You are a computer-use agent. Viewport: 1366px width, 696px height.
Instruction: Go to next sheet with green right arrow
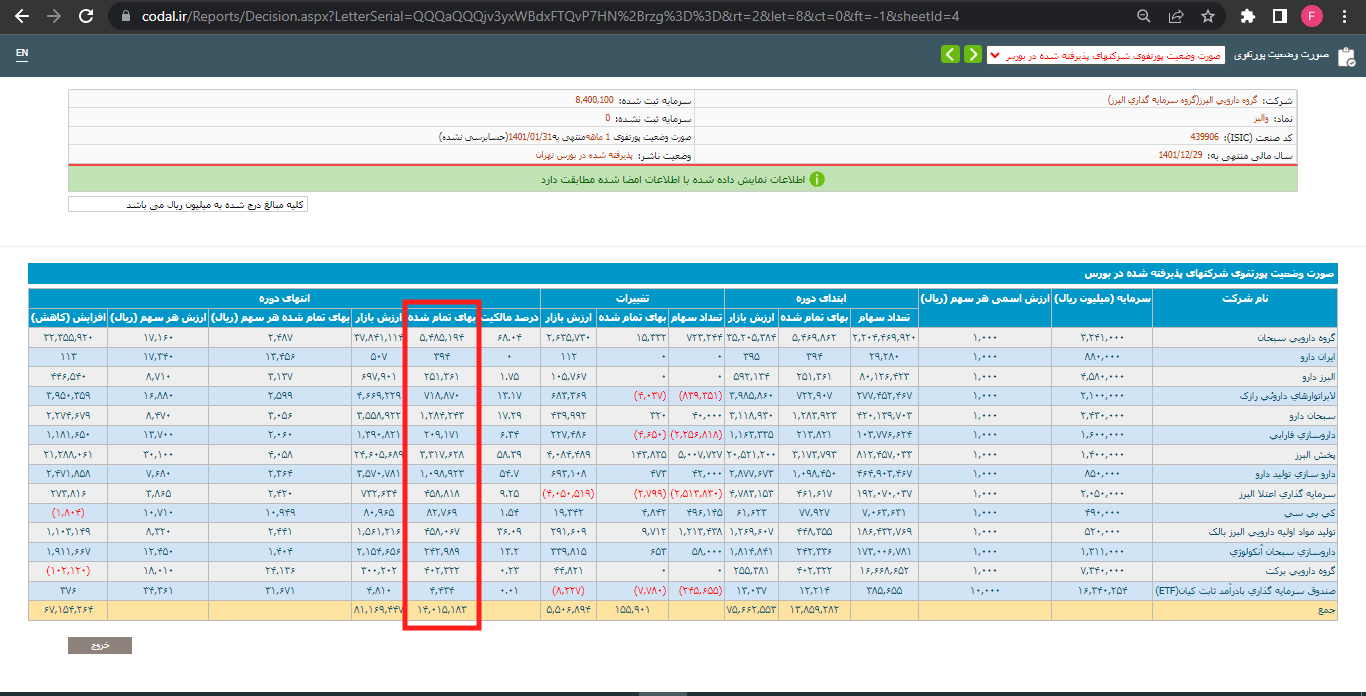pyautogui.click(x=972, y=54)
